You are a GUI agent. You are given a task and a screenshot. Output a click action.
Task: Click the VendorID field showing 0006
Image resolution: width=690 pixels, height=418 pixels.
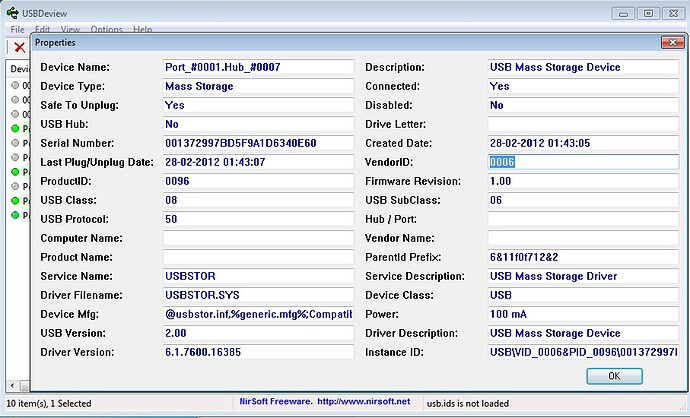point(583,162)
